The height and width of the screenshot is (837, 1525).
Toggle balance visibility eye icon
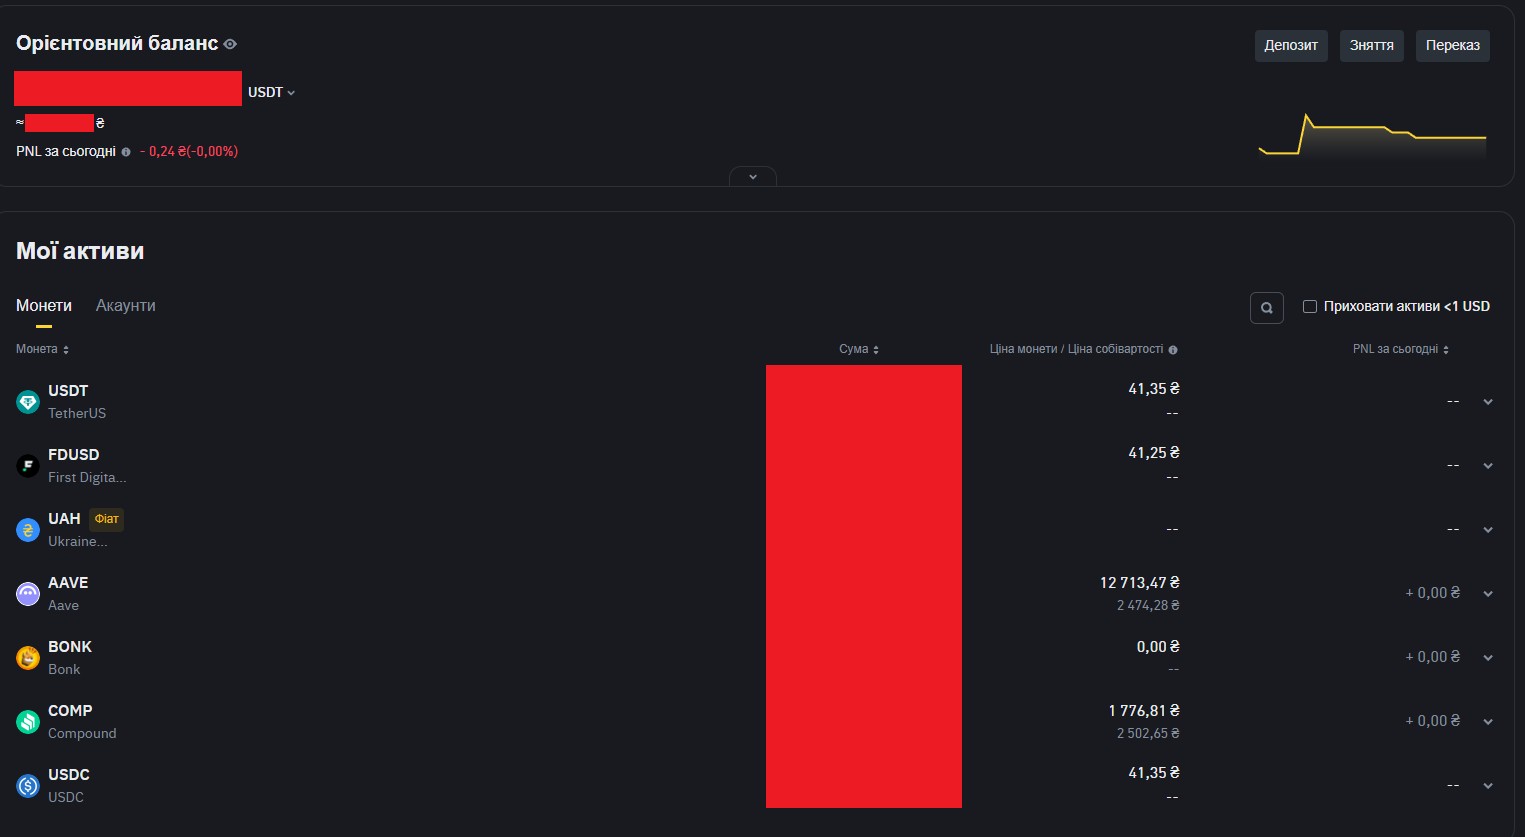(230, 44)
